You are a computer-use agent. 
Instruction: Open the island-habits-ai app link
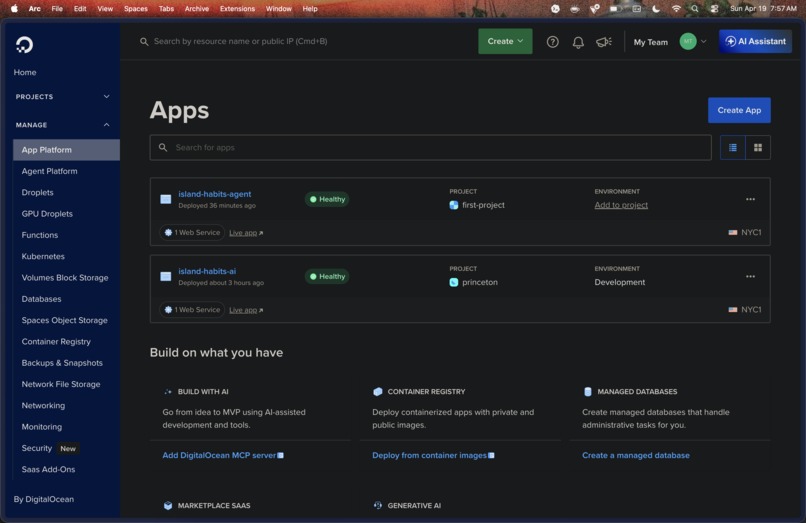(207, 271)
